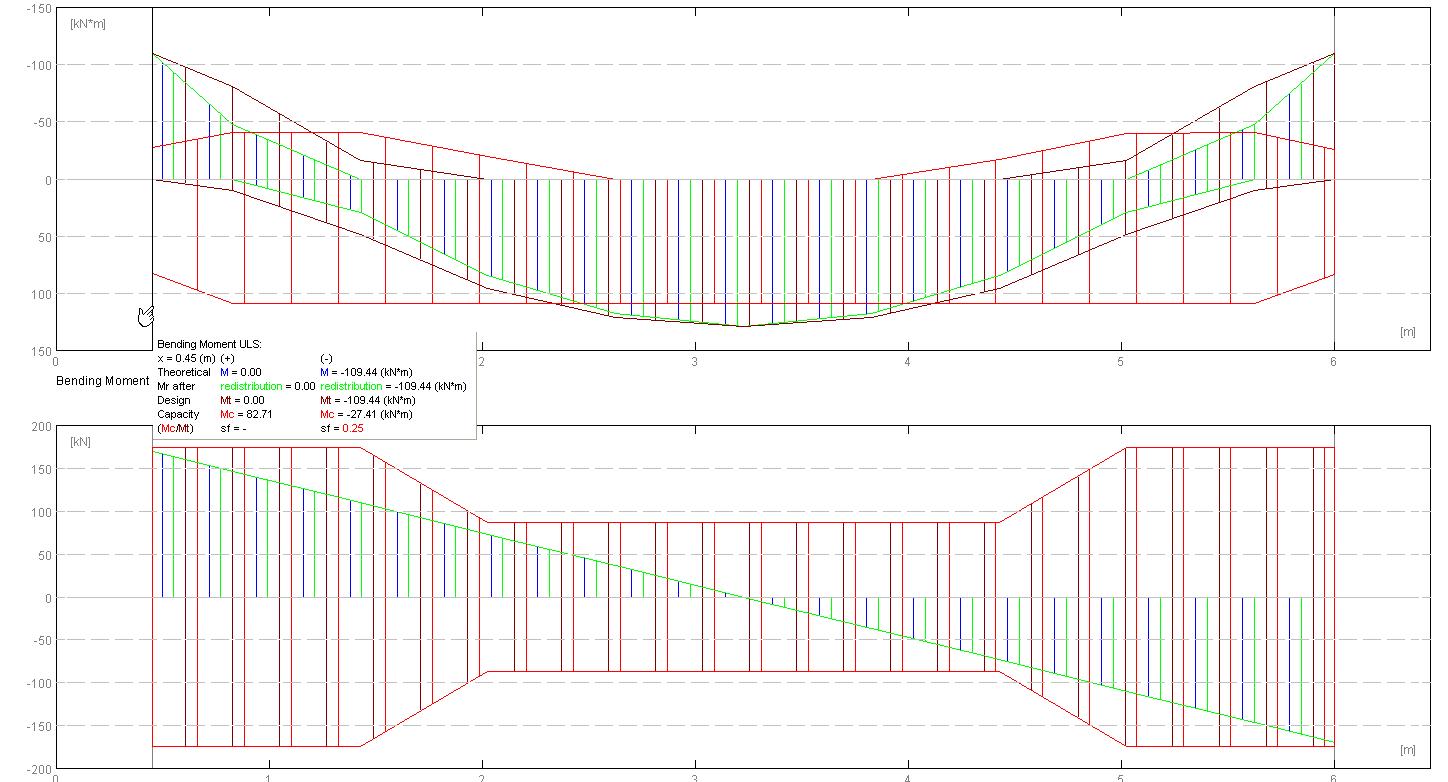Screen dimensions: 1448x782
Task: Click the '6' x-axis label of moment chart
Action: click(1334, 361)
